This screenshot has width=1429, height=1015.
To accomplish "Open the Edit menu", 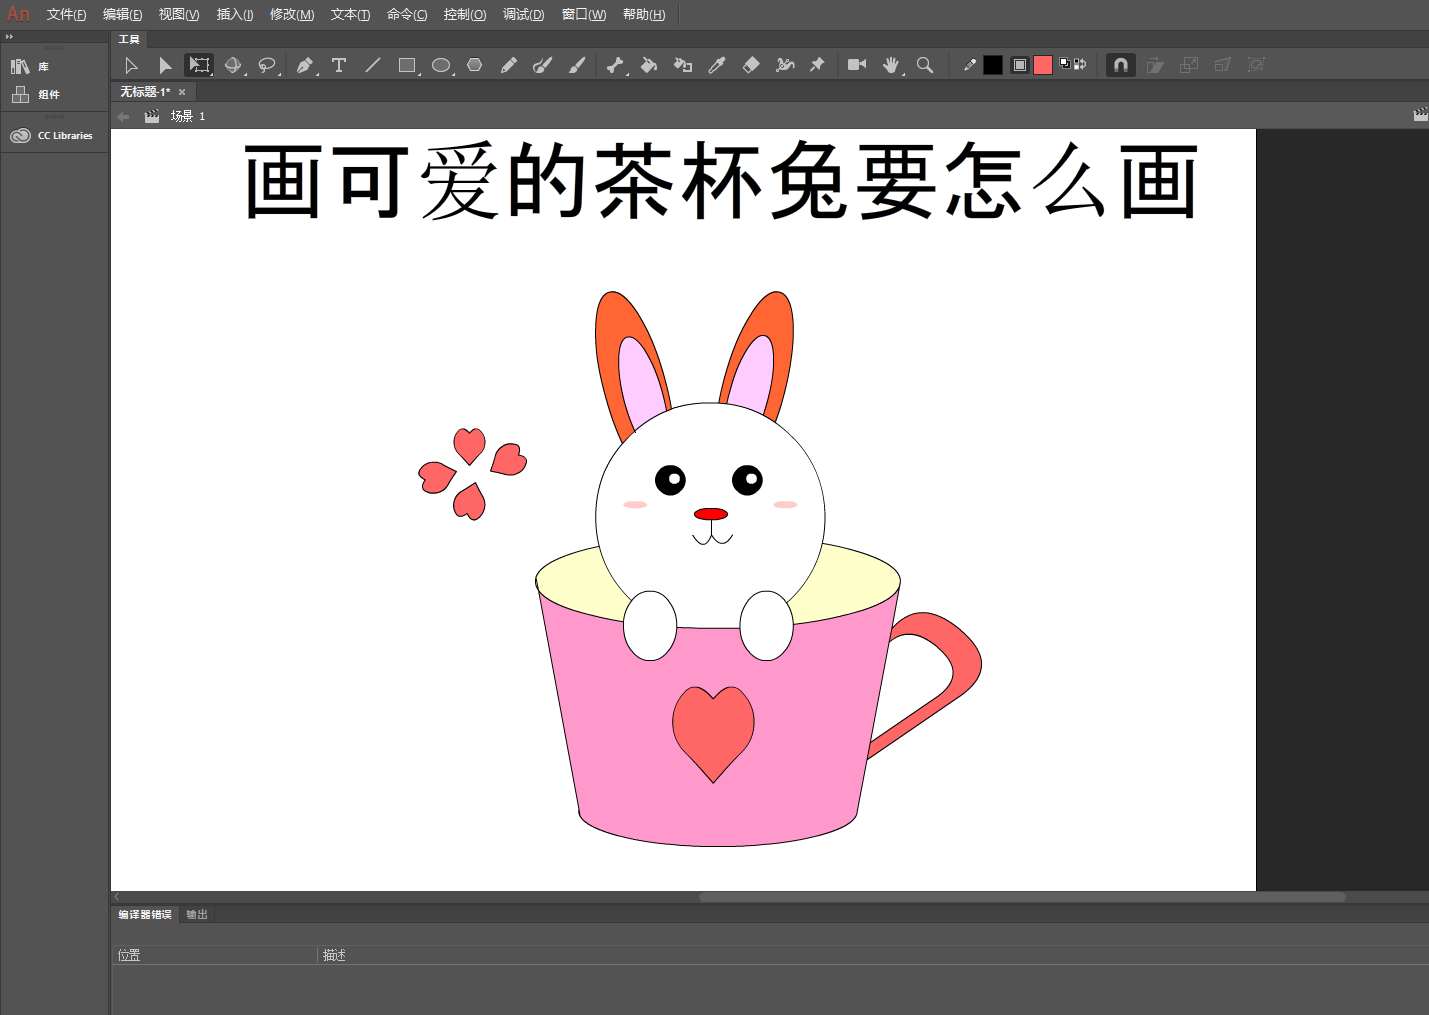I will 122,14.
